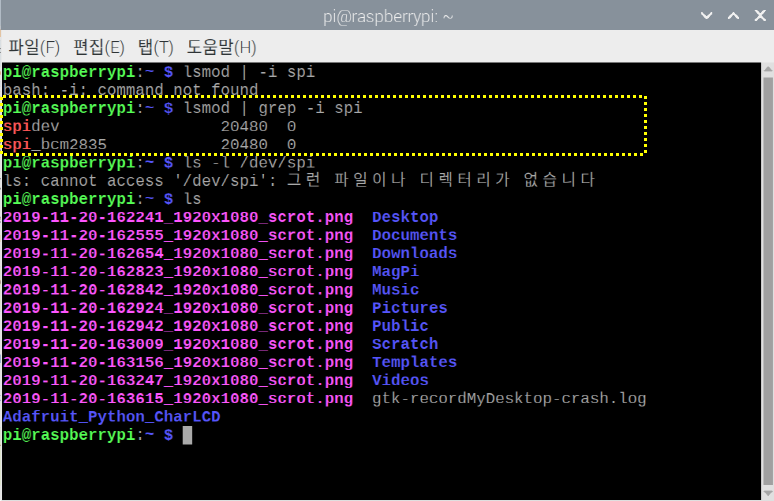The width and height of the screenshot is (774, 501).
Task: Click the window title pi@raspberrypi: ~
Action: (x=388, y=17)
